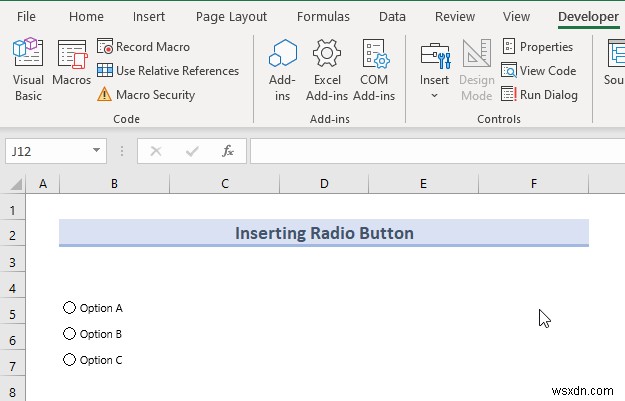Open the Visual Basic editor

coord(28,70)
